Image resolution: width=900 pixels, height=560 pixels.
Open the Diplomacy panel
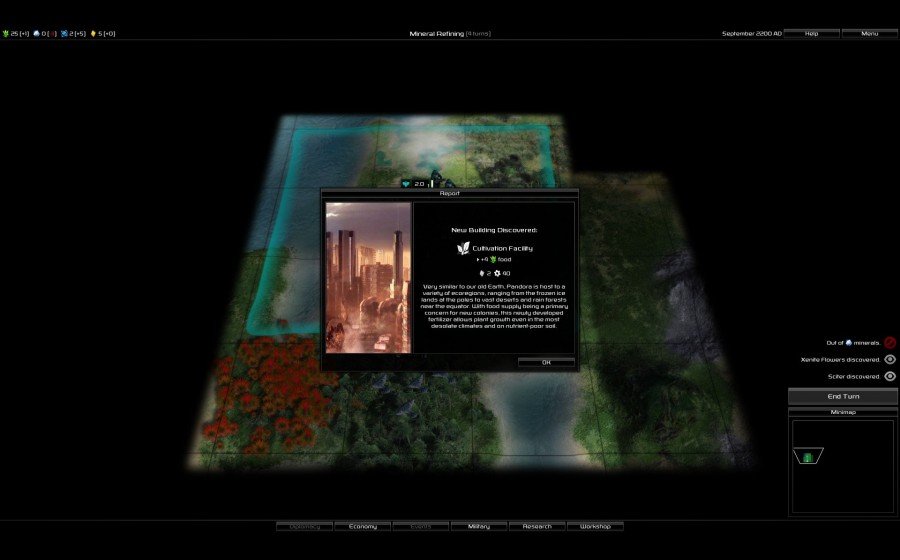pyautogui.click(x=303, y=526)
